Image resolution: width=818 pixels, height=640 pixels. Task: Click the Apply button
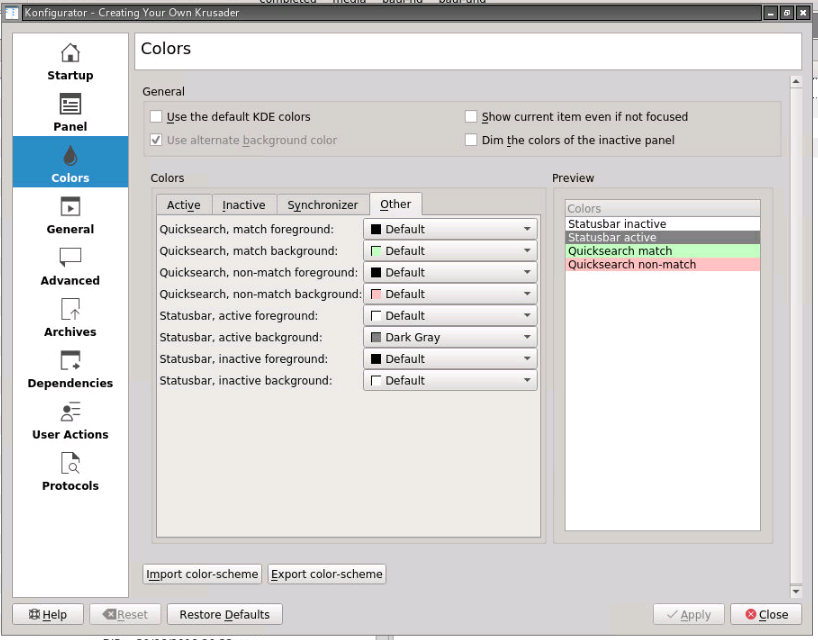689,614
